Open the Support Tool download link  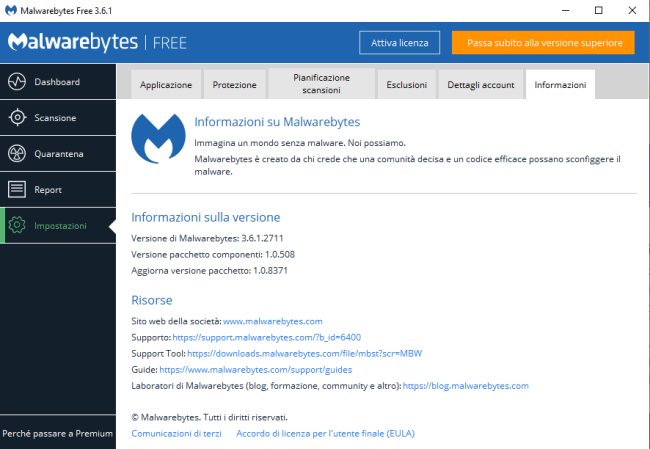pos(304,353)
